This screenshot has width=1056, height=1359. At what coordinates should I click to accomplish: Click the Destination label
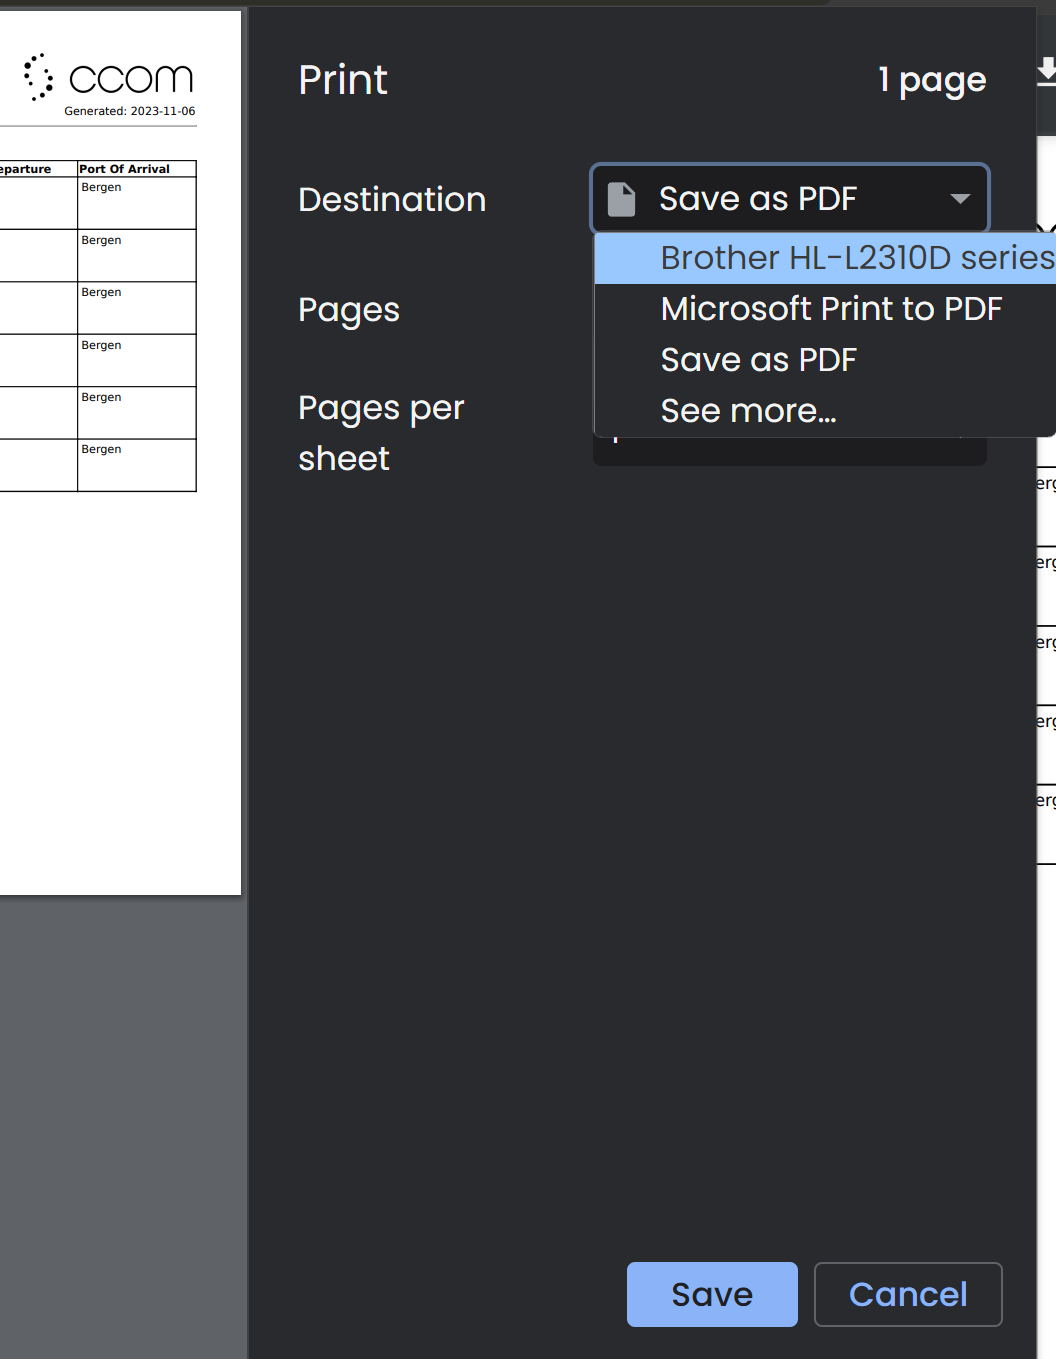[392, 199]
